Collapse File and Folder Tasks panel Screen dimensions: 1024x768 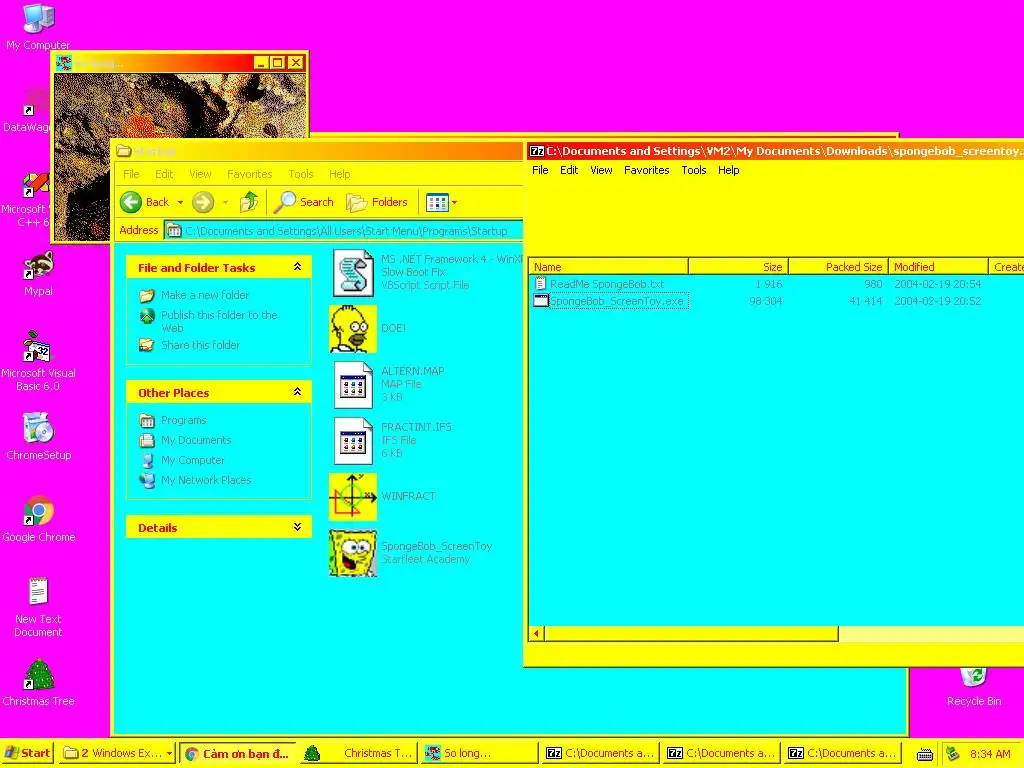pyautogui.click(x=297, y=267)
